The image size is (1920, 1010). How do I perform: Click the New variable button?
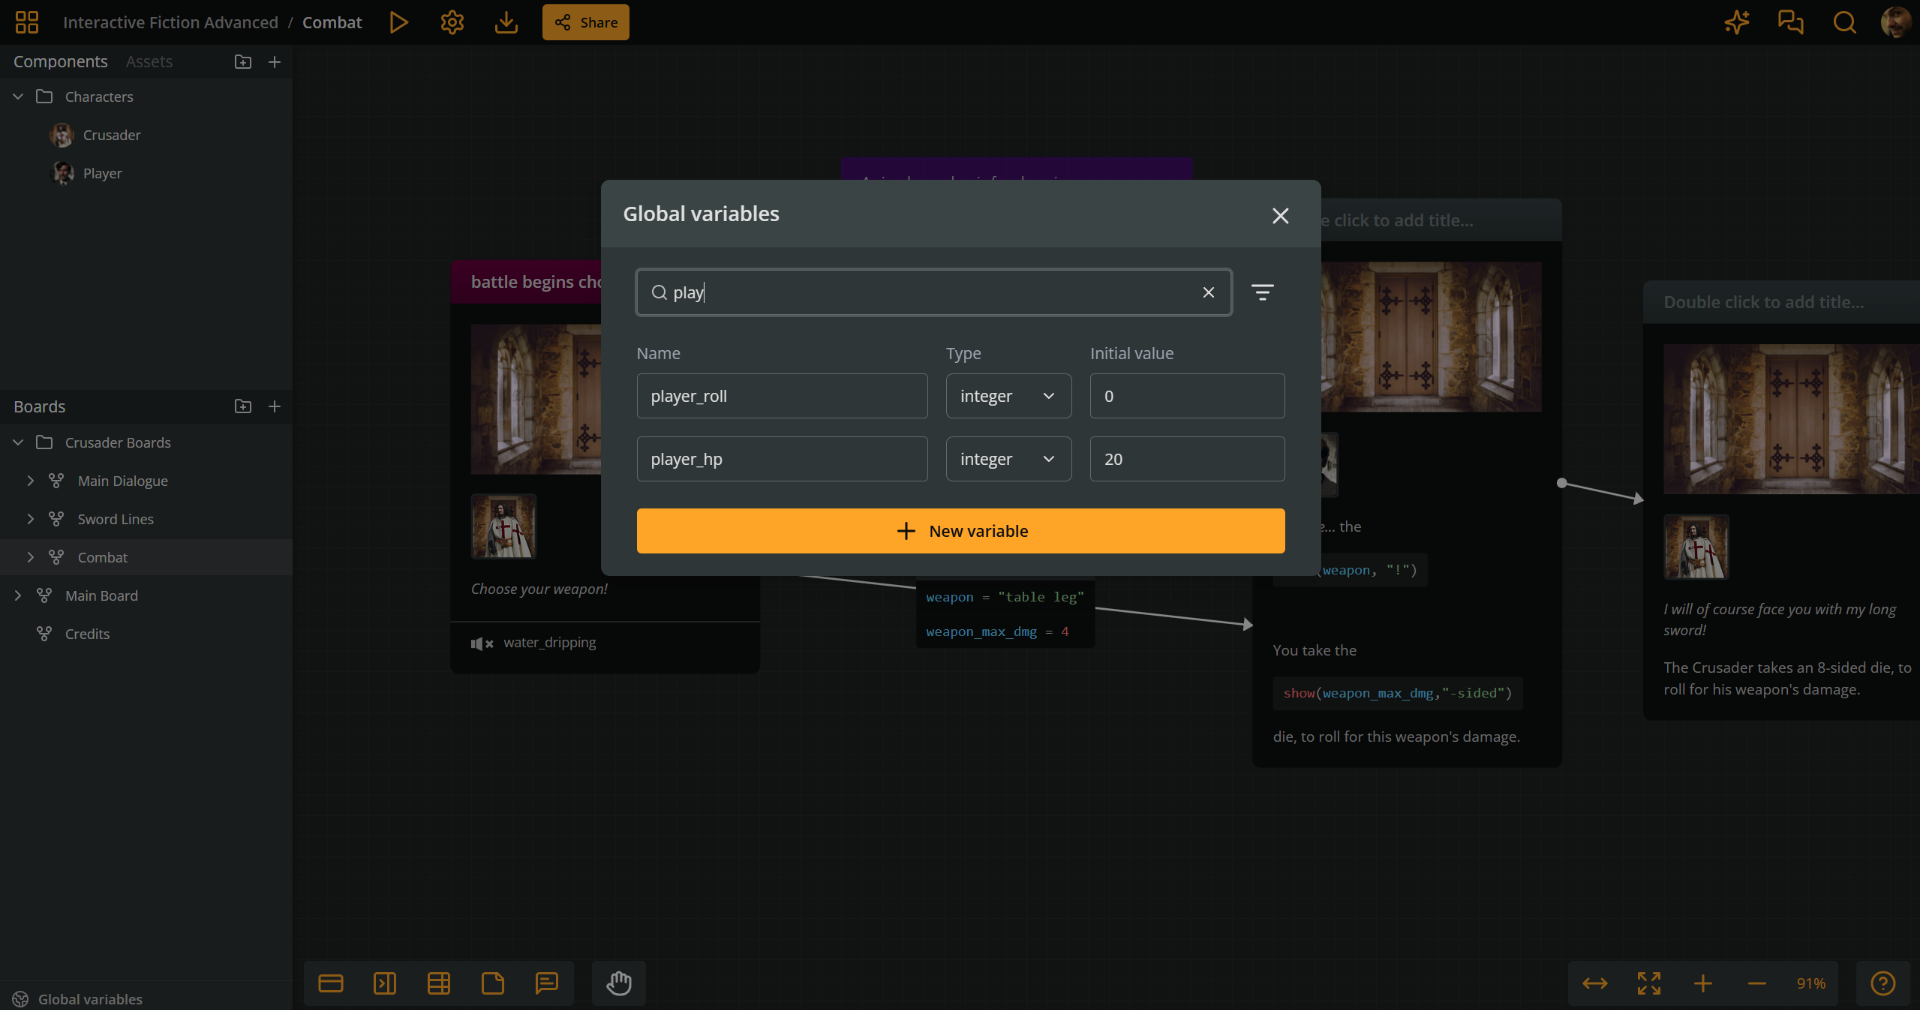(960, 531)
